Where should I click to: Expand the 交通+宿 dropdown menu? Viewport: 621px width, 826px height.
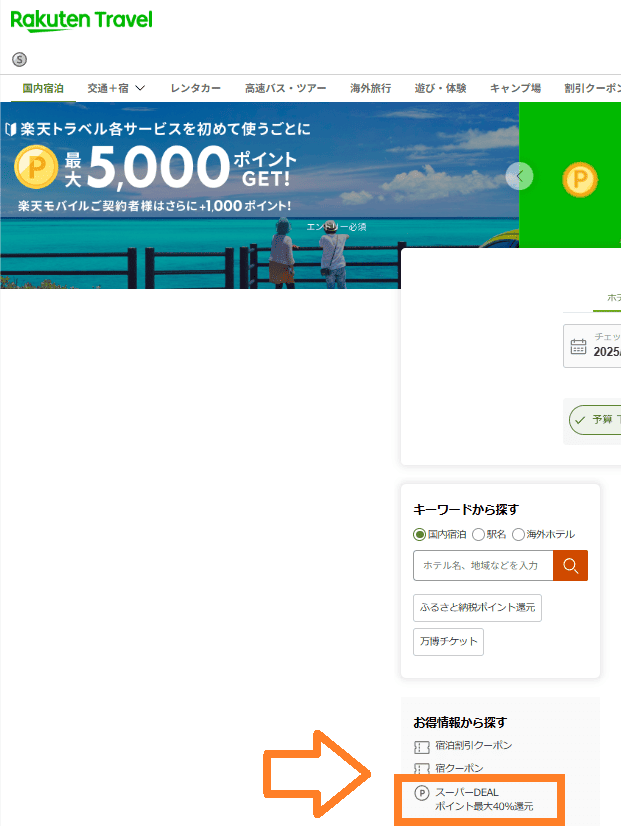[x=116, y=88]
